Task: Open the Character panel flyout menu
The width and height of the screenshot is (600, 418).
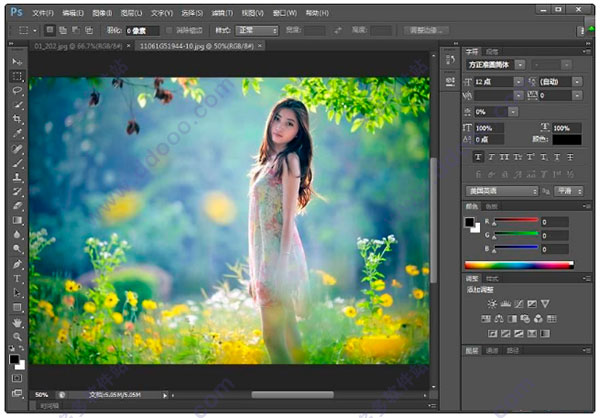Action: pos(586,51)
